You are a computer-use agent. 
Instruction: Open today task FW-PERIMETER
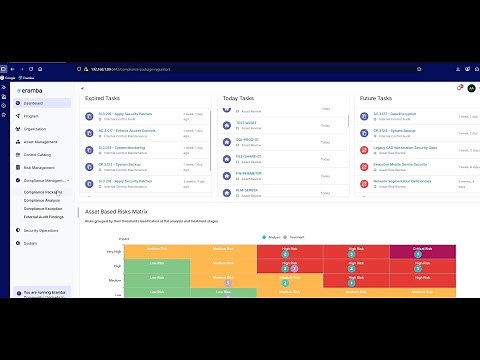249,173
